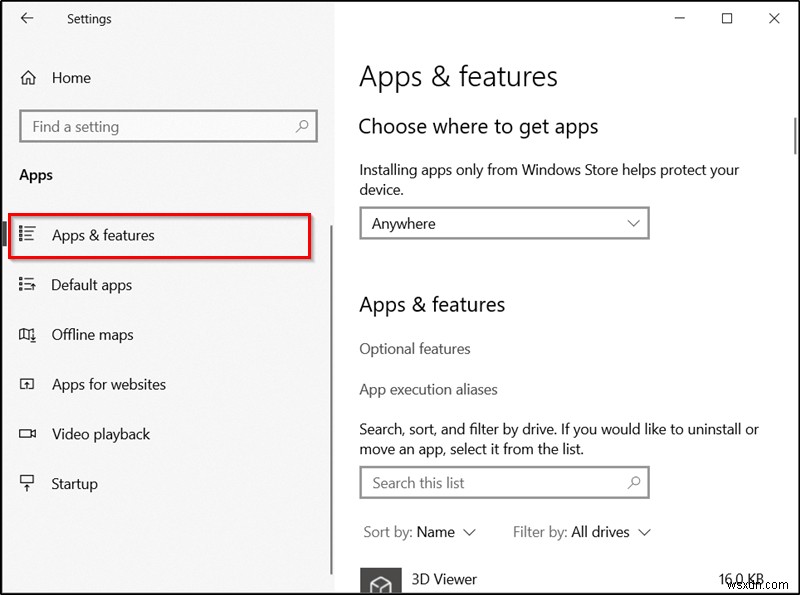Image resolution: width=800 pixels, height=595 pixels.
Task: Select the 3D Viewer list entry
Action: coord(444,579)
